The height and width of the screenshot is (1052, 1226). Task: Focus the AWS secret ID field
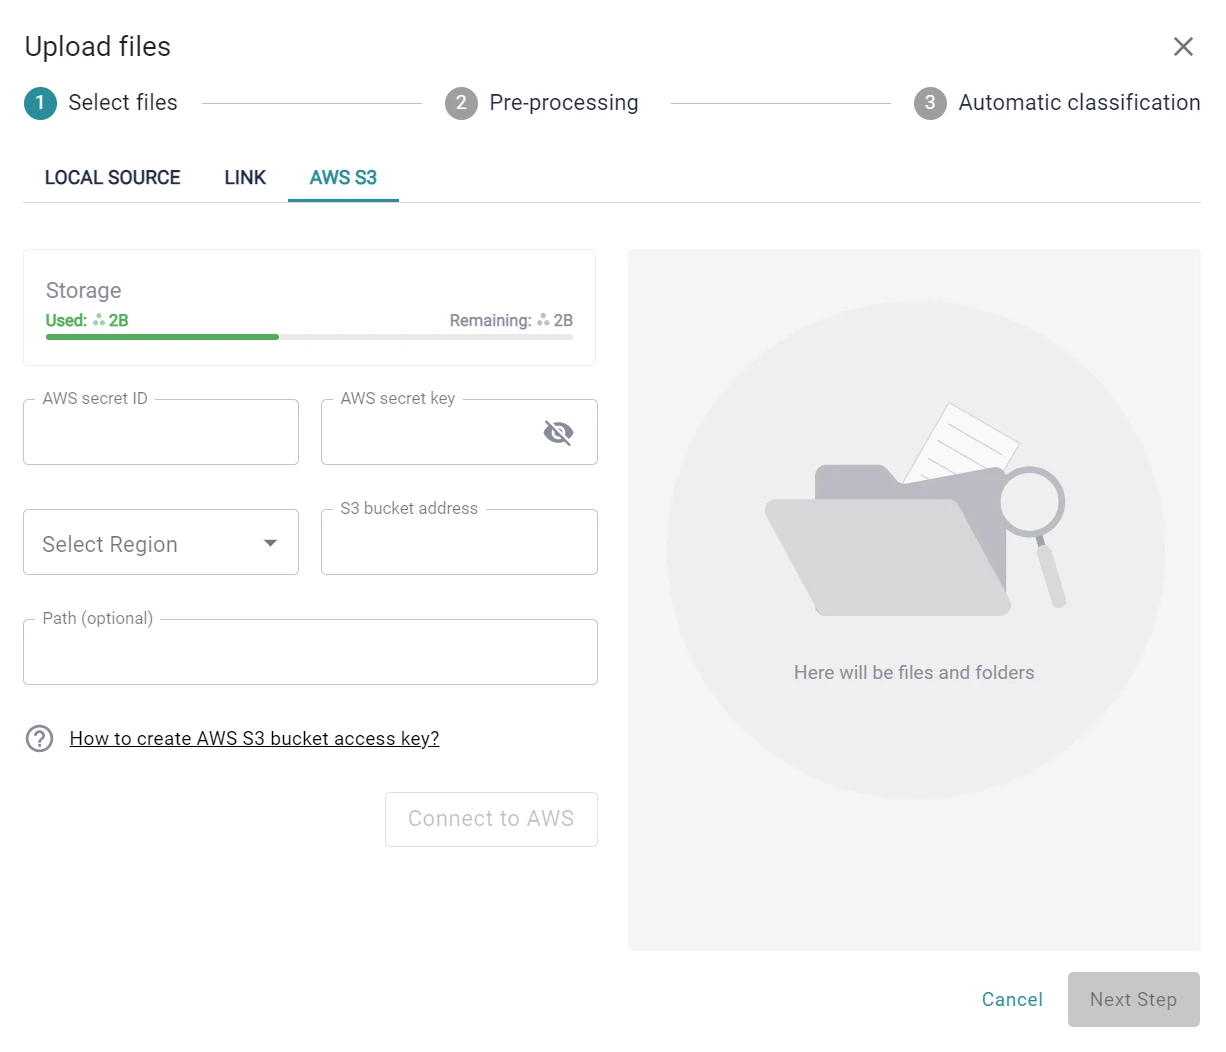pos(161,432)
